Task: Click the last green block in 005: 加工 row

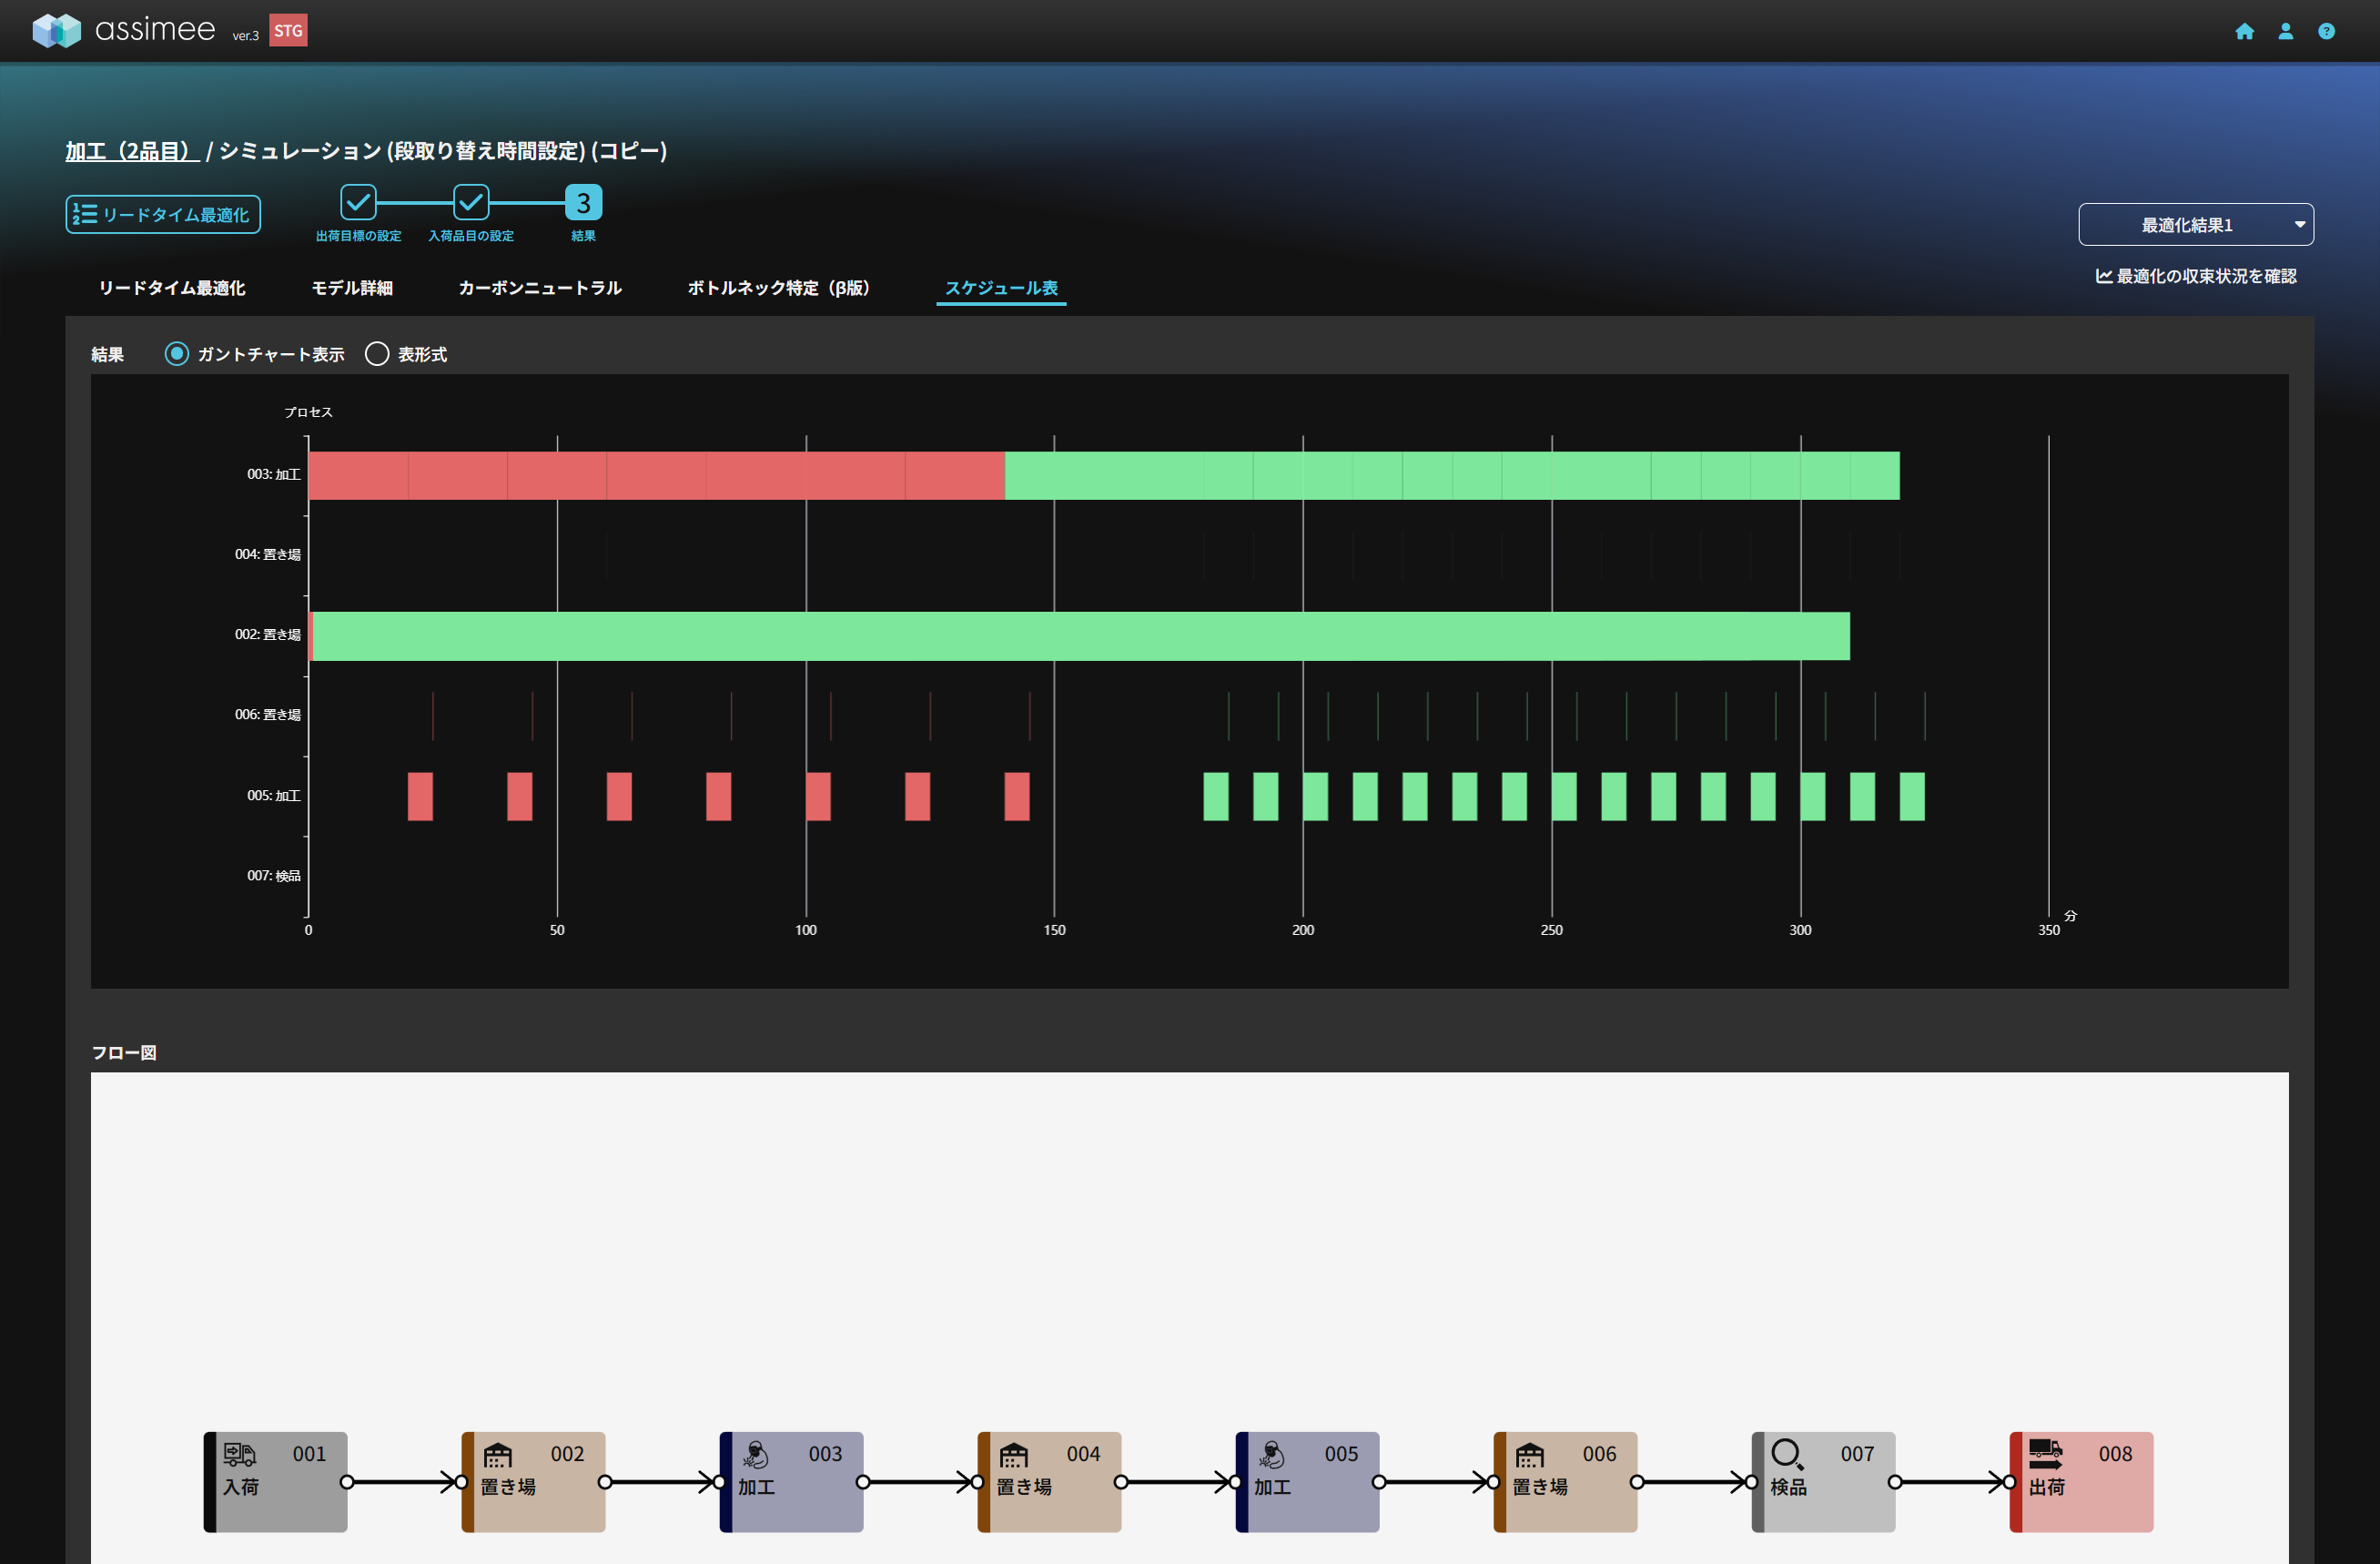Action: tap(1912, 796)
